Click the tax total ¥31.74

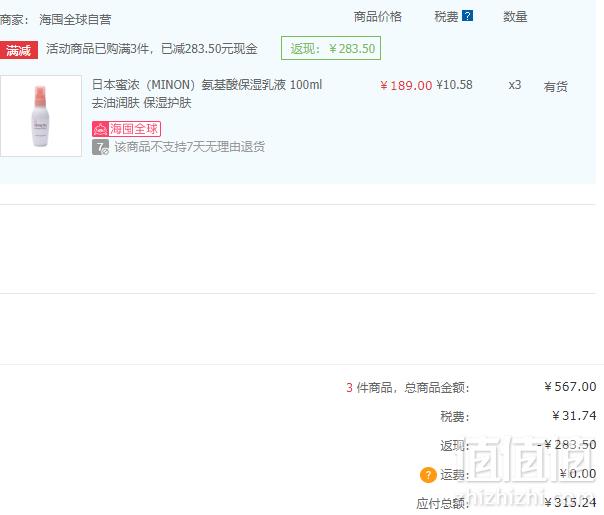574,416
